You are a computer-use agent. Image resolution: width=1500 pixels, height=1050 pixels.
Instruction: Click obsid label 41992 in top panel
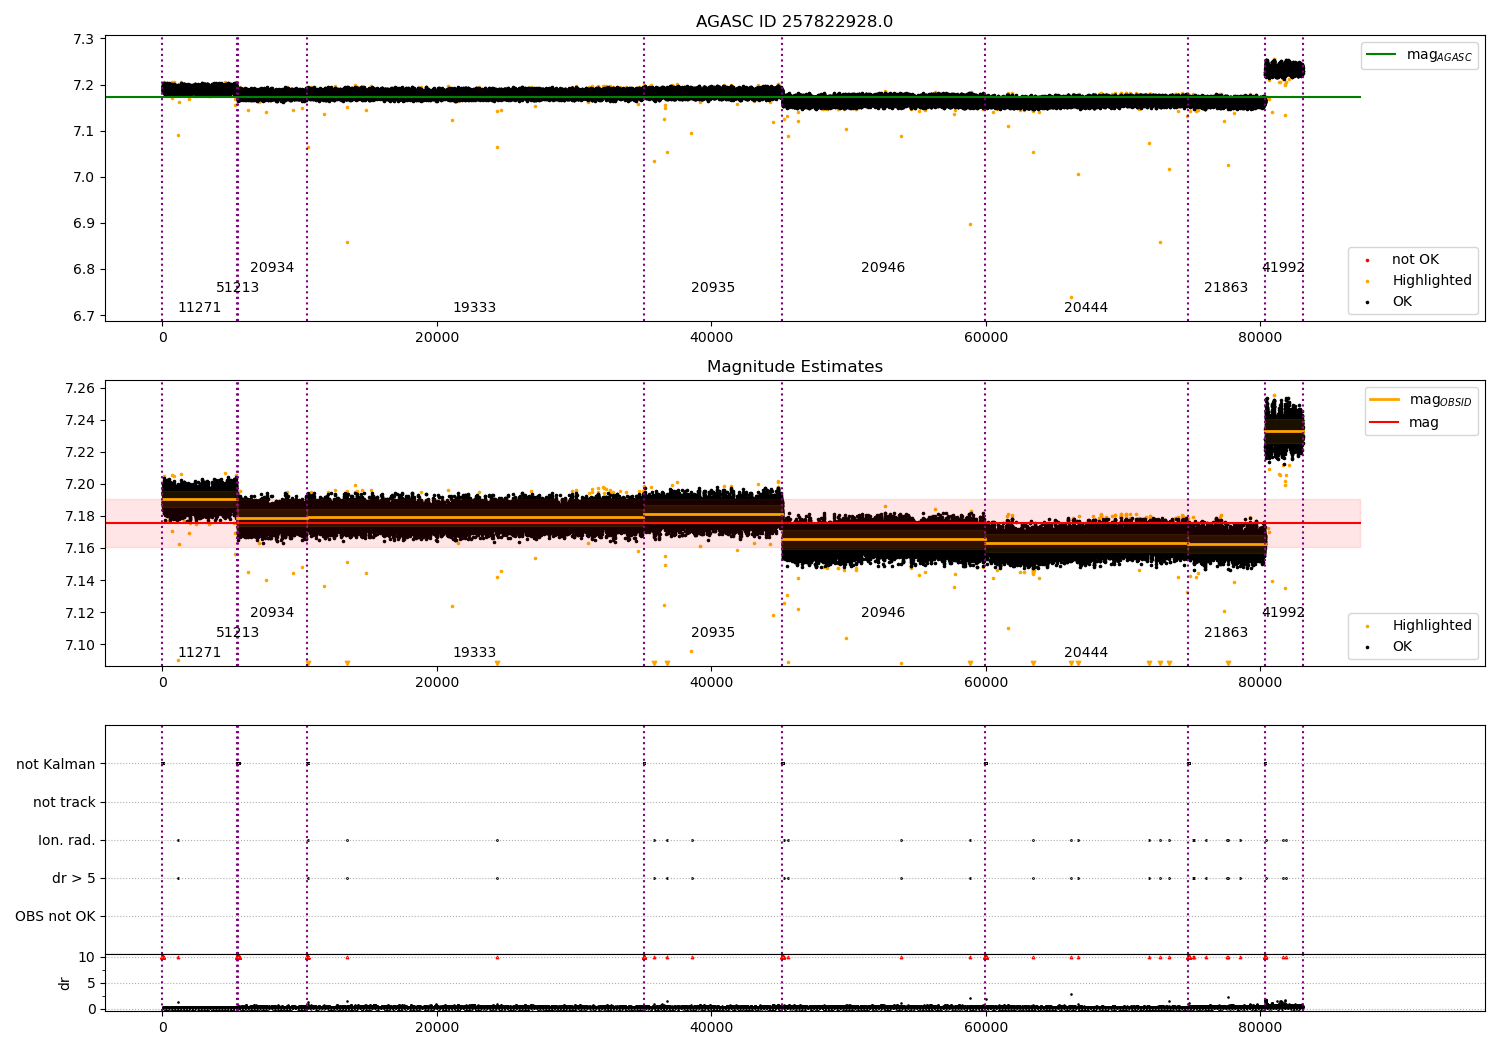click(x=1283, y=268)
